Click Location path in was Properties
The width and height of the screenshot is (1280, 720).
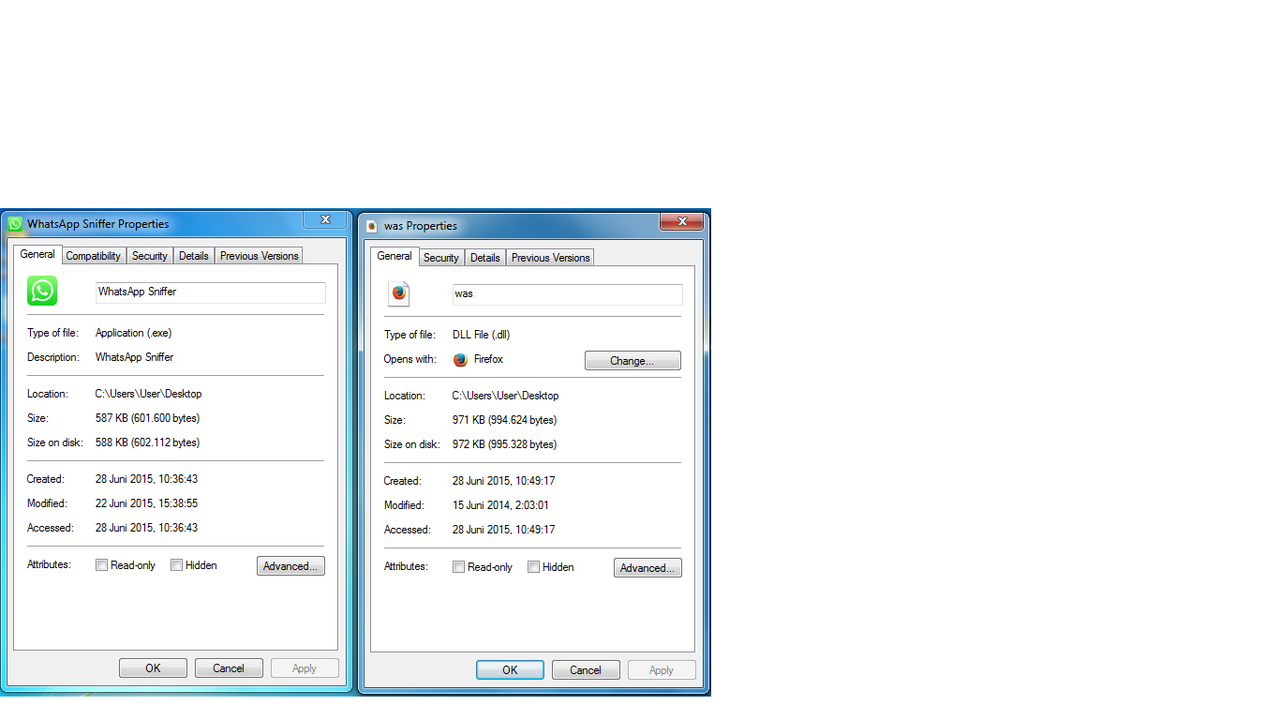[x=506, y=396]
